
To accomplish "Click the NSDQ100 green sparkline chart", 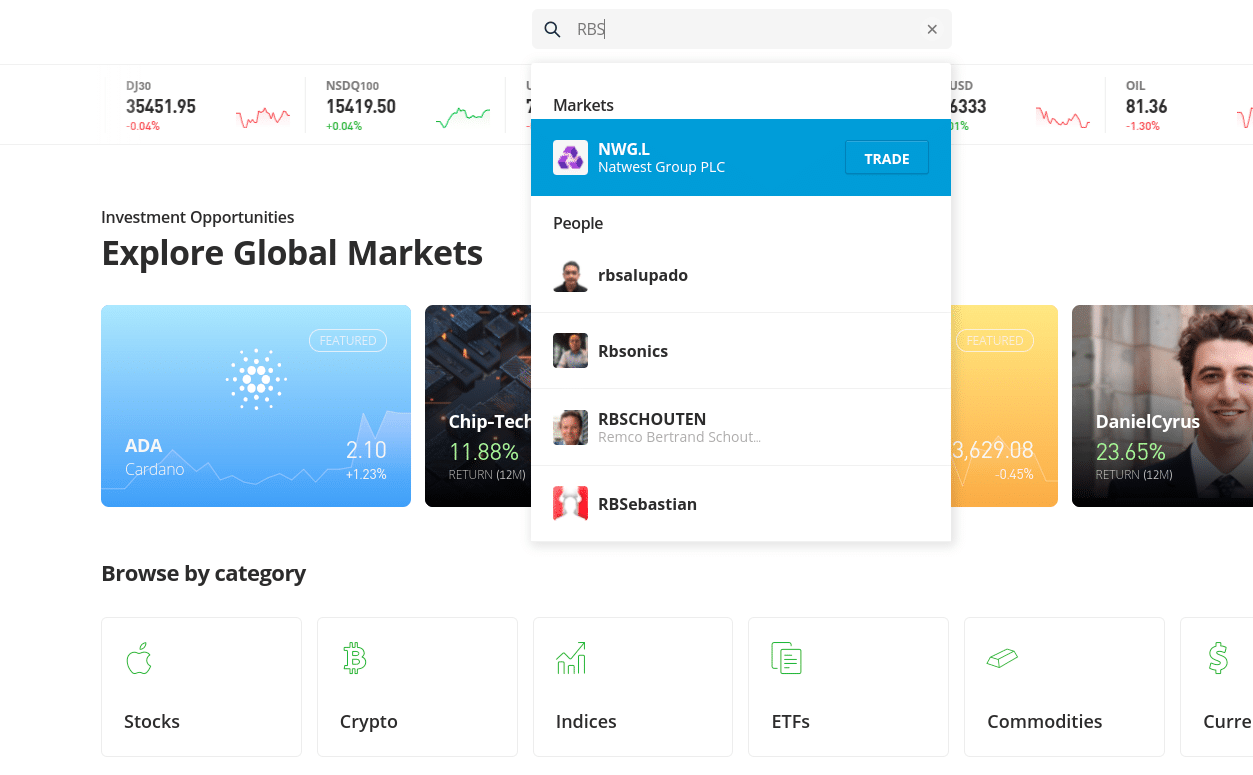I will (463, 118).
